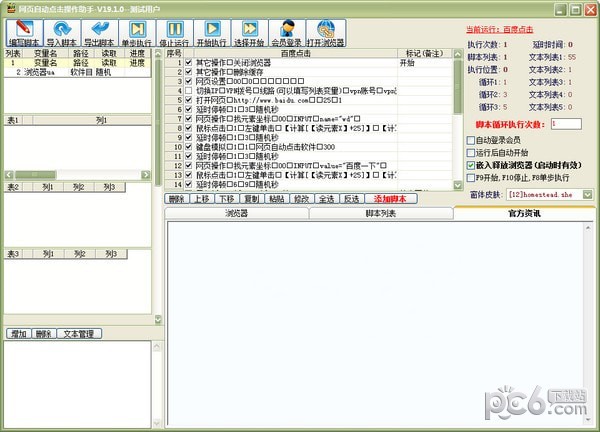This screenshot has width=600, height=432.
Task: Select row 10 键盘模拟 script line
Action: tap(308, 147)
